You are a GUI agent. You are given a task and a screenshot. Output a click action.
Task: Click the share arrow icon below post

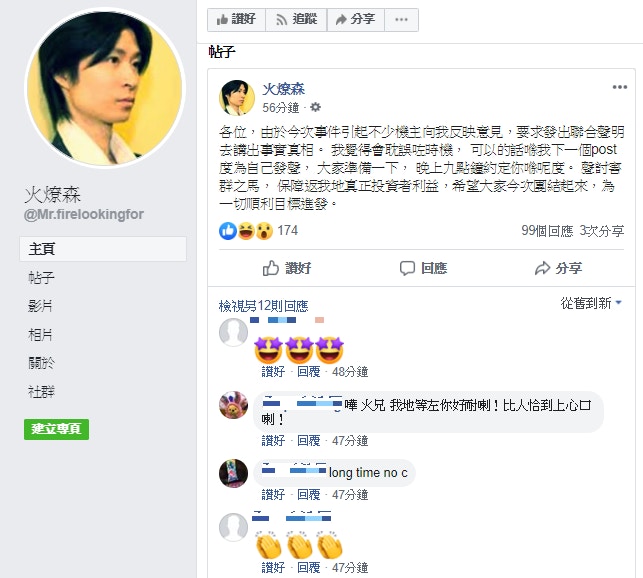tap(542, 268)
